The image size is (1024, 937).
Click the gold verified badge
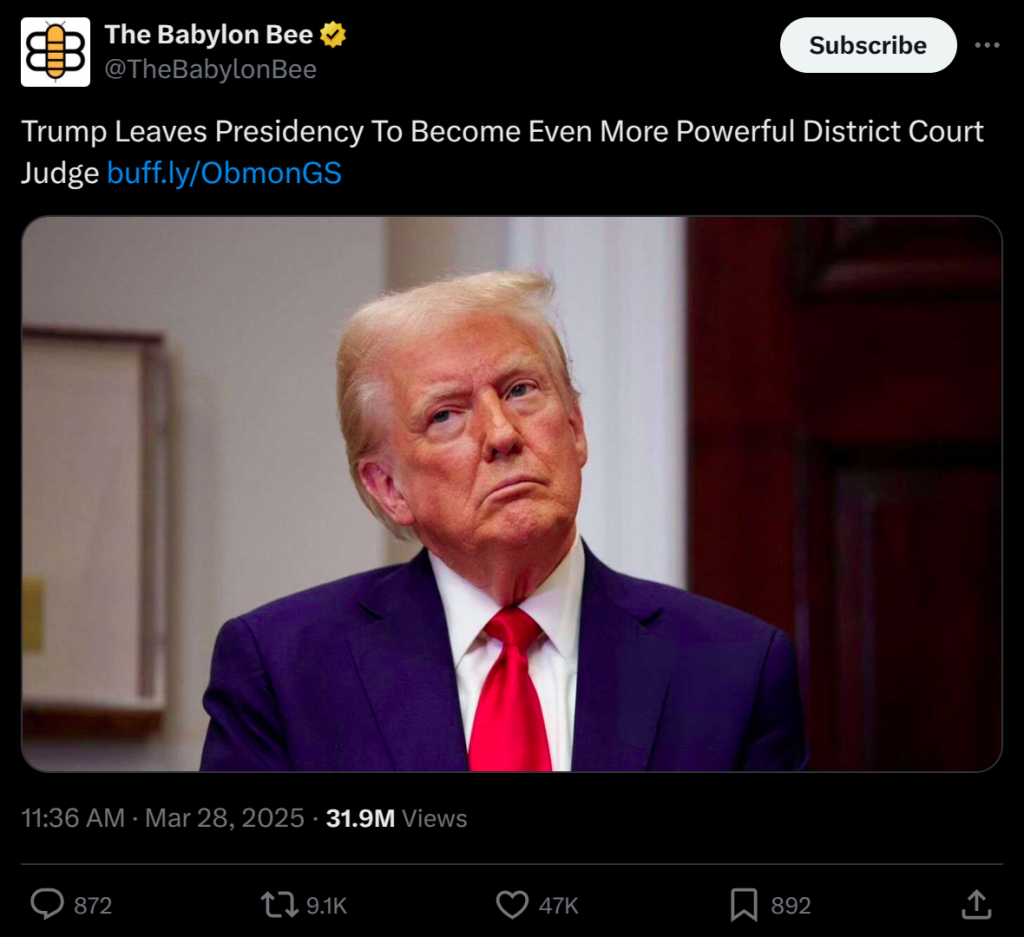point(330,33)
